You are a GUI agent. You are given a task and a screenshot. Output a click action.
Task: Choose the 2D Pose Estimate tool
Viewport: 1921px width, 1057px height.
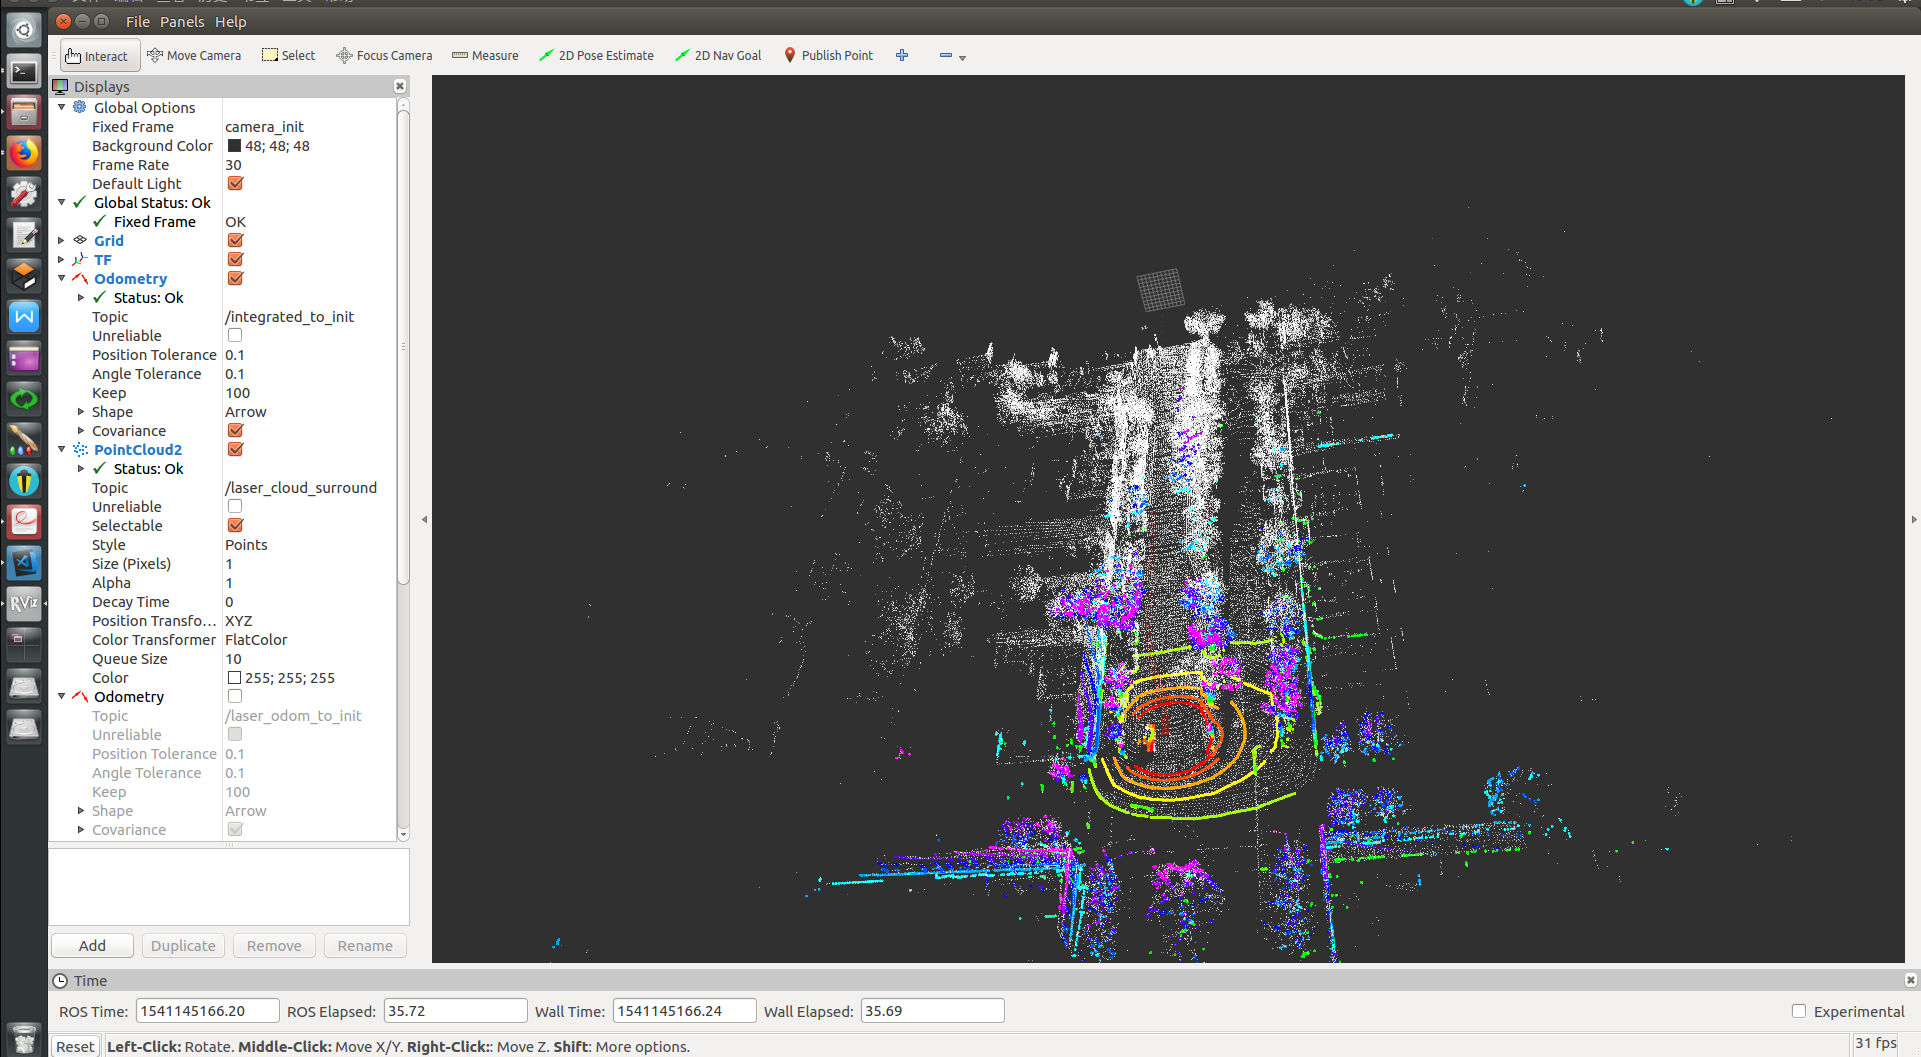596,55
